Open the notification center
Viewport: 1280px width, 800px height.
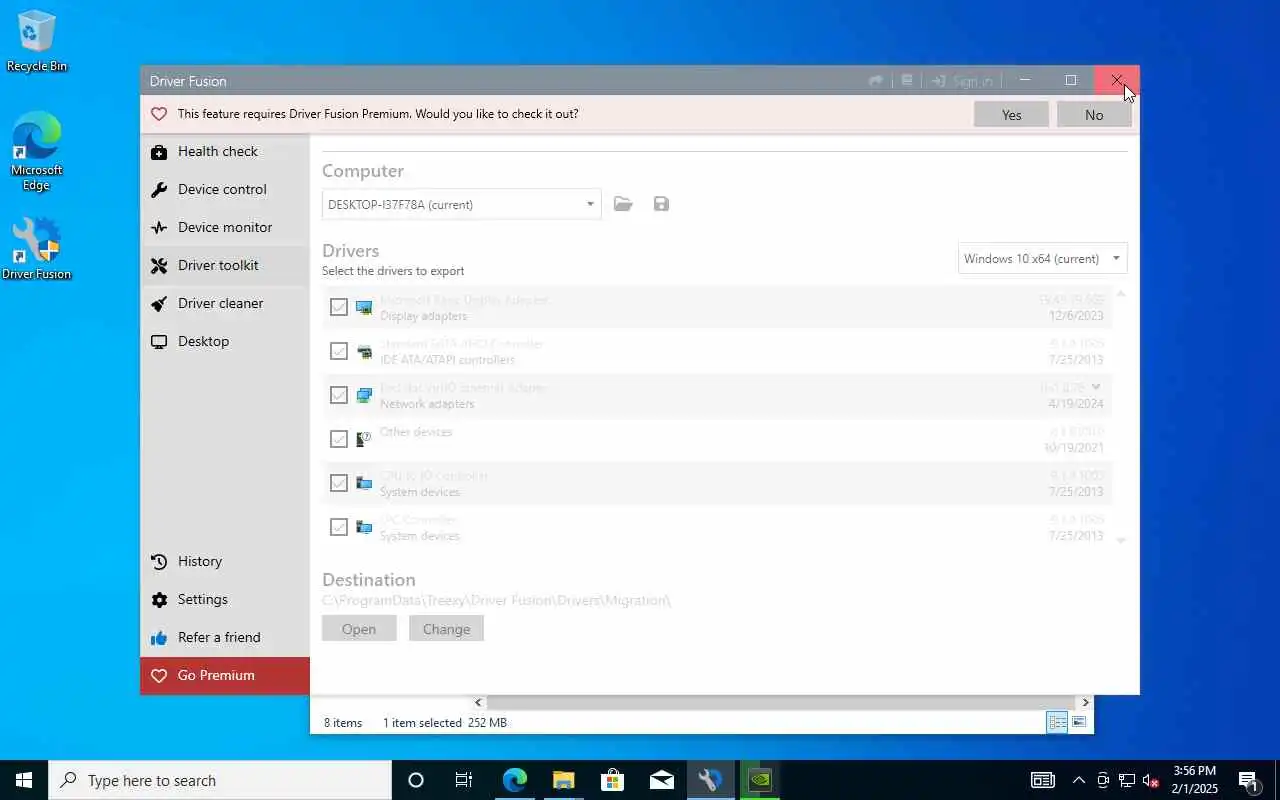tap(1249, 780)
